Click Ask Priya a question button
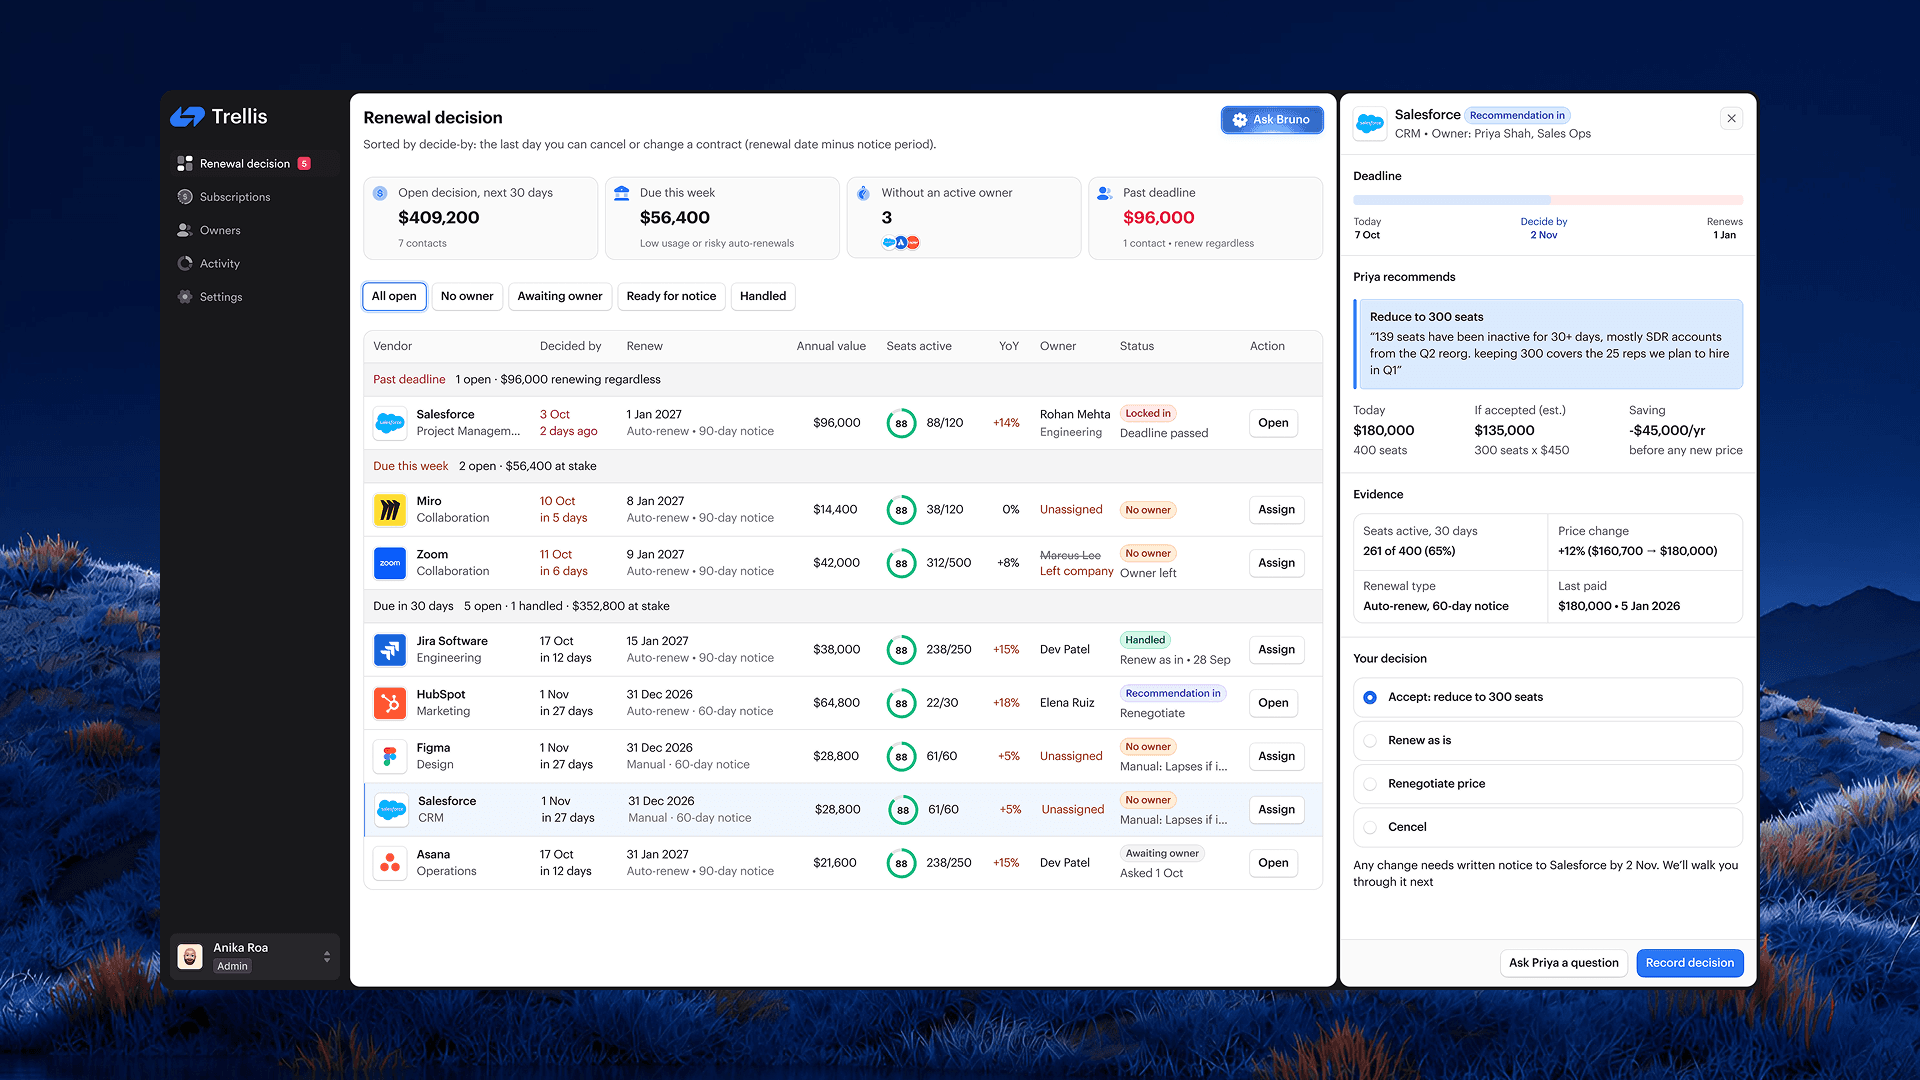This screenshot has width=1920, height=1080. point(1563,963)
